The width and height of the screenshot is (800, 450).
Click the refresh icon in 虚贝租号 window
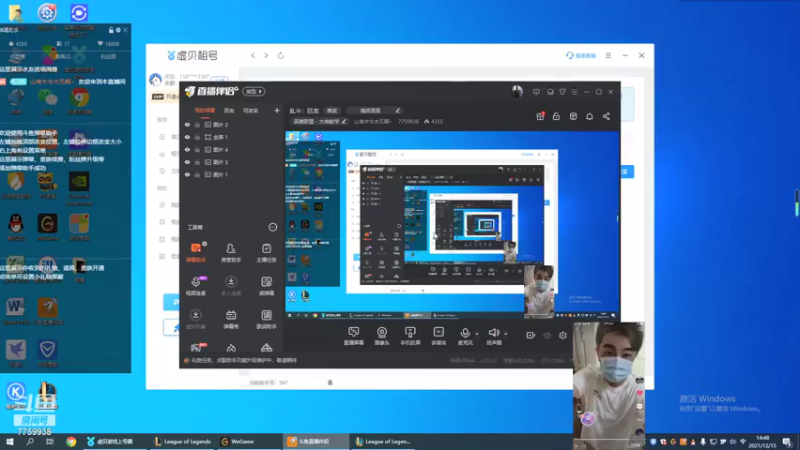[281, 56]
